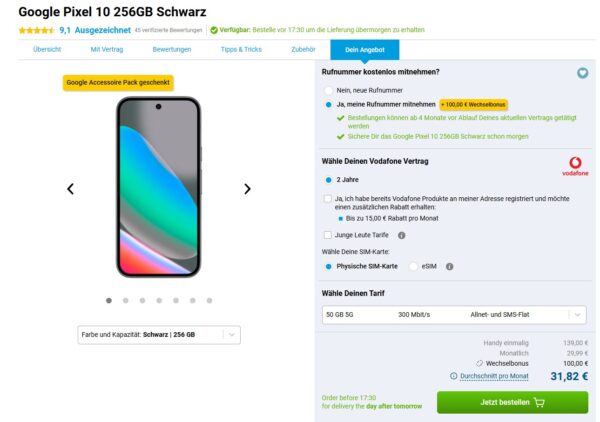600x422 pixels.
Task: Click the star rating icons
Action: click(x=36, y=30)
